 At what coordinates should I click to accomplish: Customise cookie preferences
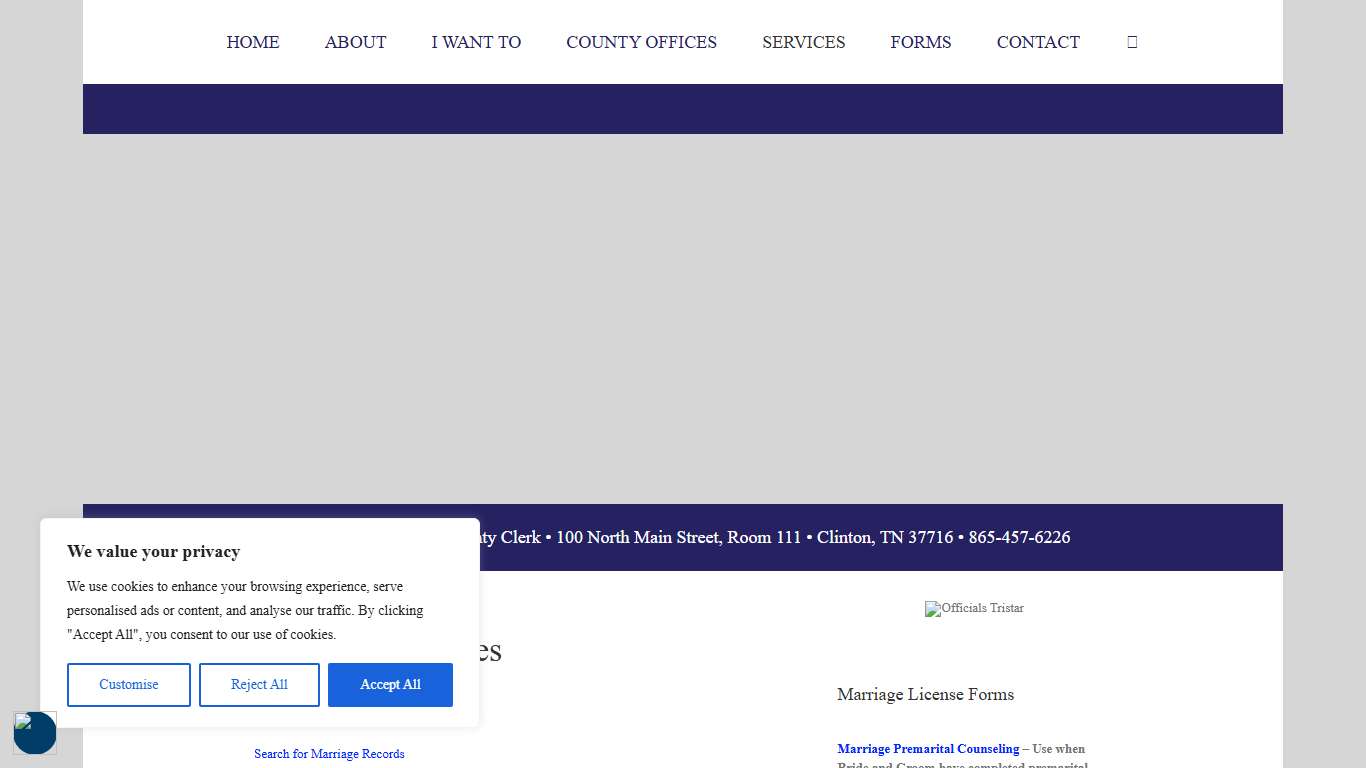pos(128,684)
